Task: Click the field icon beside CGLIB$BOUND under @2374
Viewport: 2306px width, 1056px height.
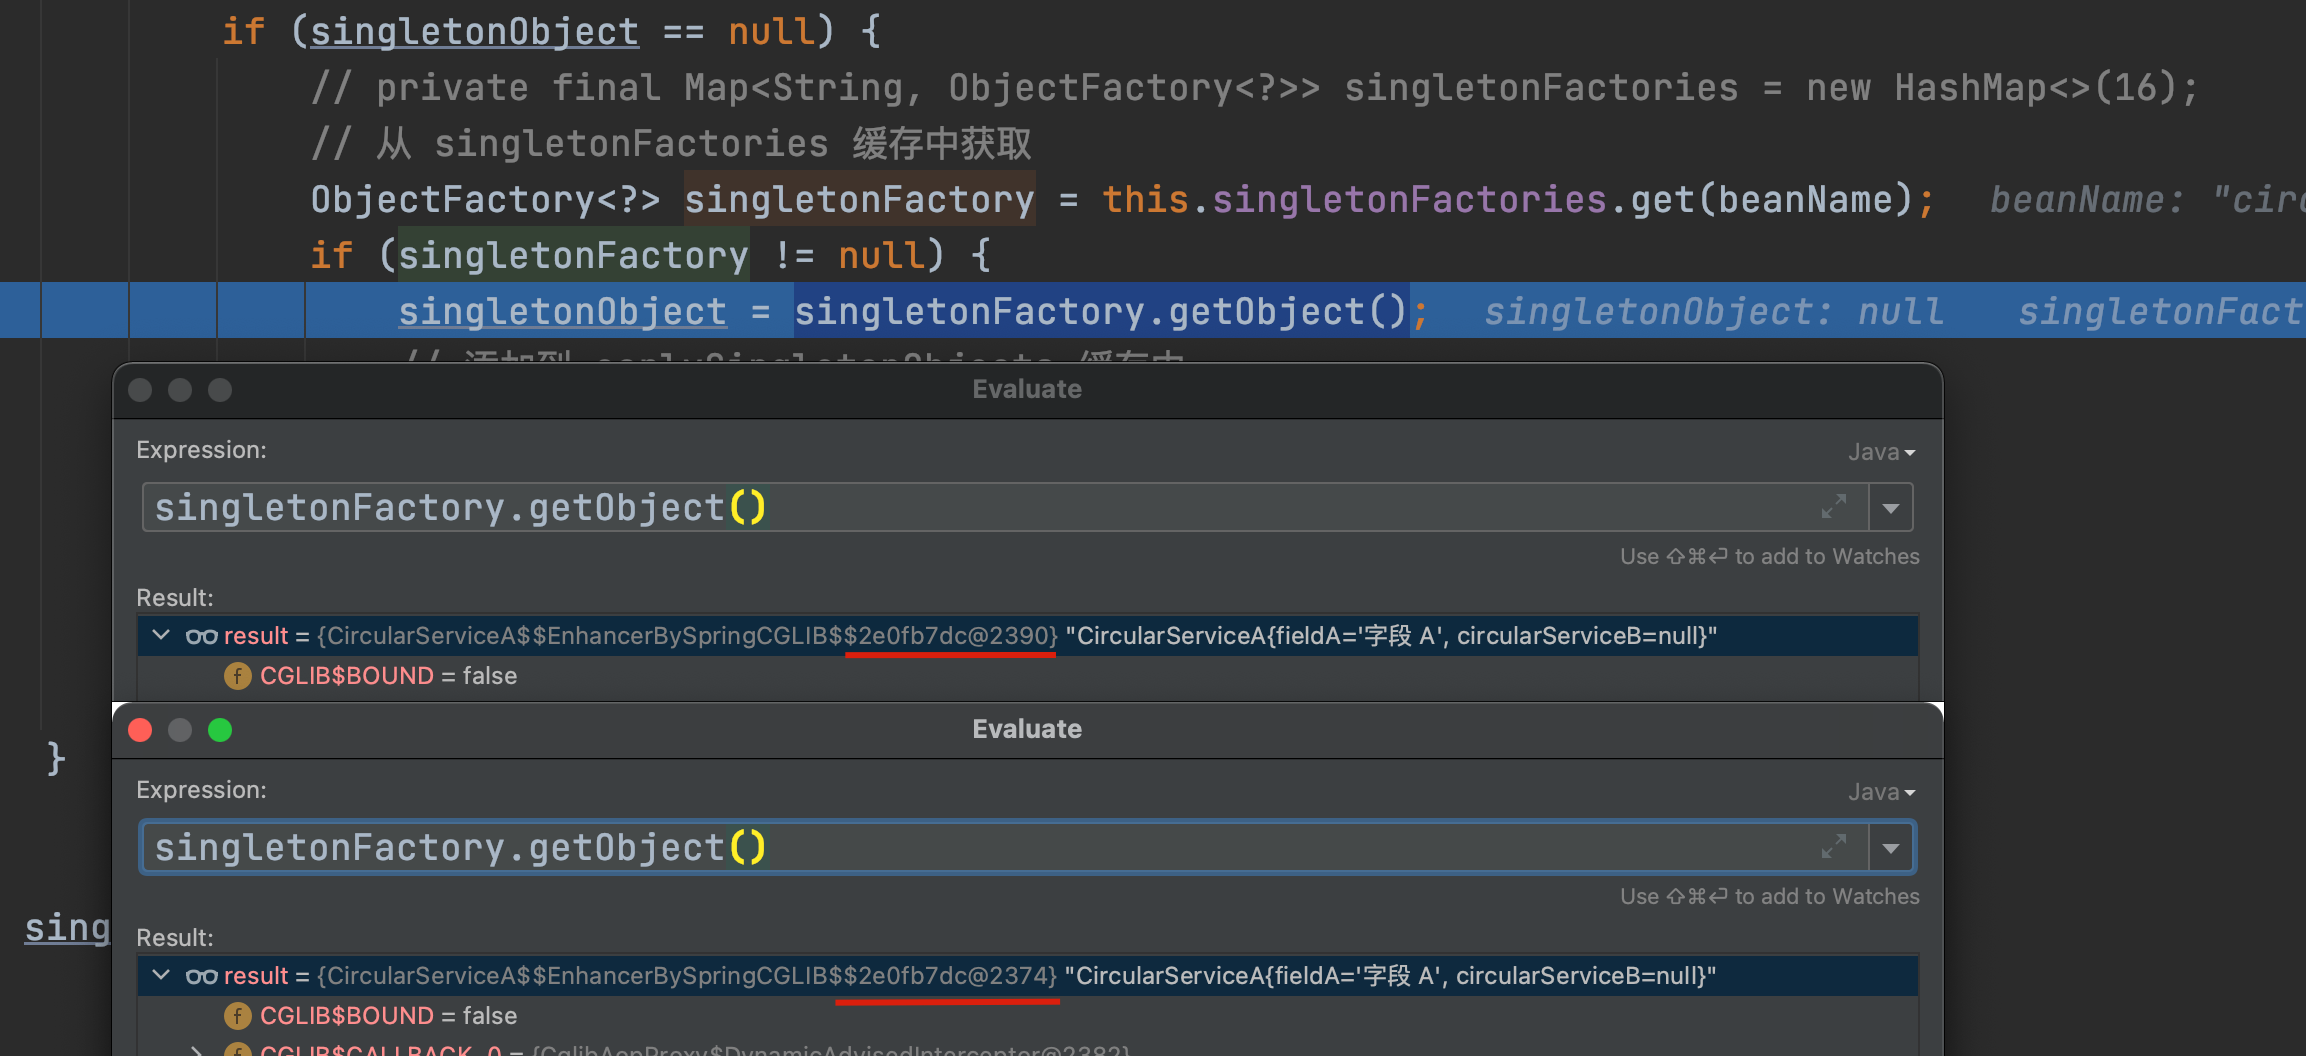Action: (x=237, y=1016)
